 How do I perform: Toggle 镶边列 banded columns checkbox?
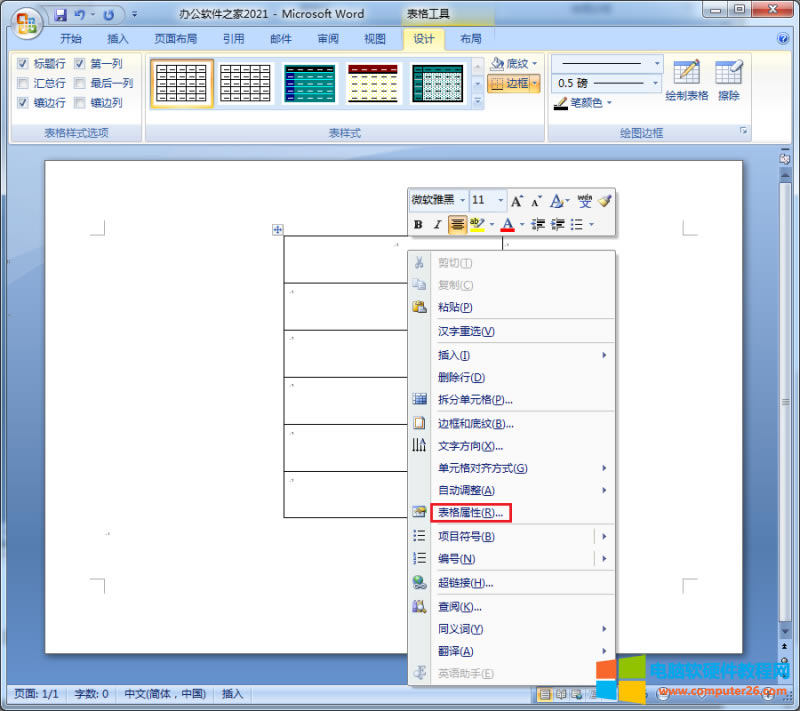click(x=79, y=103)
